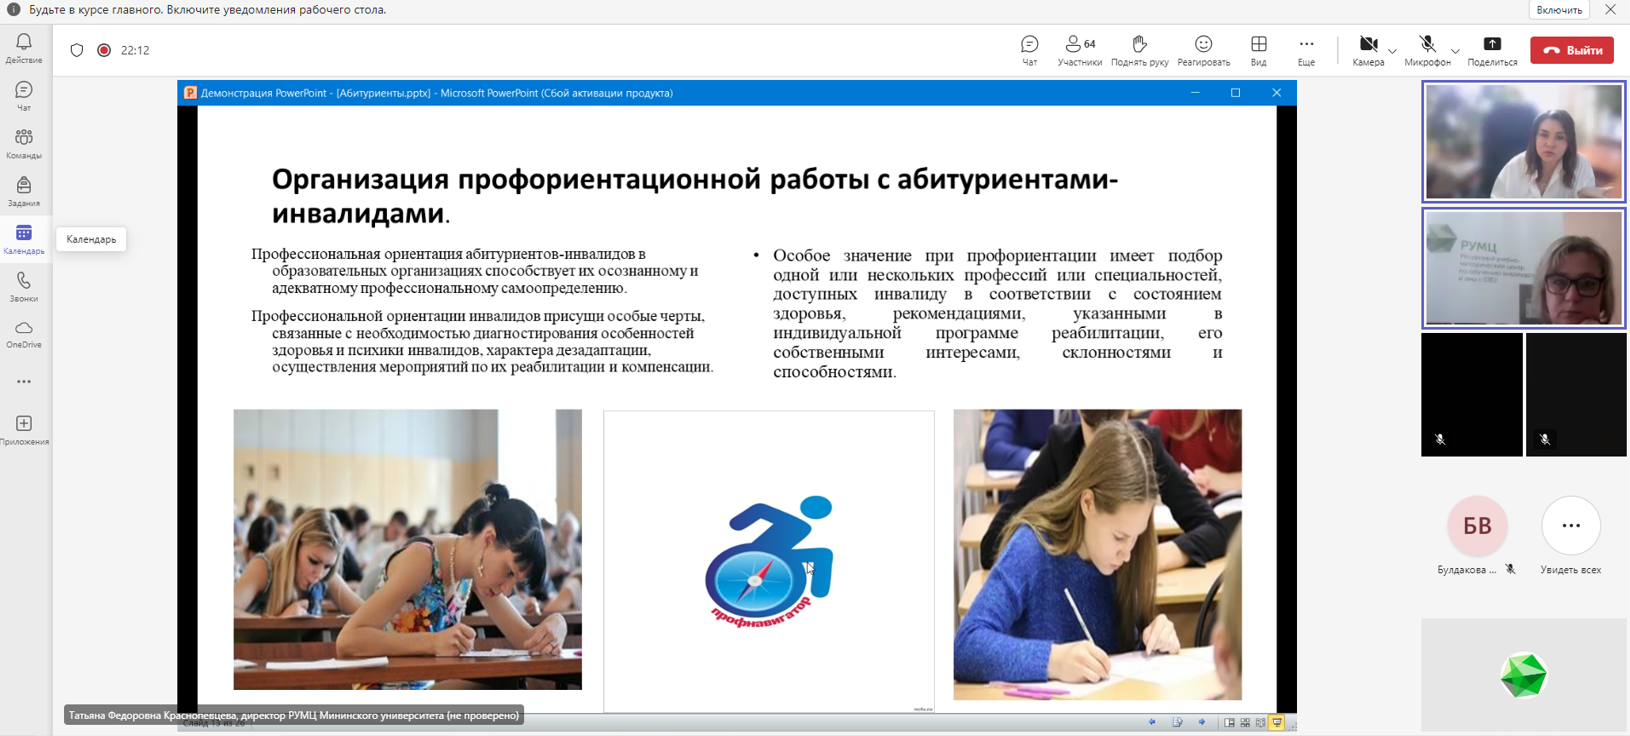Dismiss the notification banner
The image size is (1630, 736).
point(1610,10)
